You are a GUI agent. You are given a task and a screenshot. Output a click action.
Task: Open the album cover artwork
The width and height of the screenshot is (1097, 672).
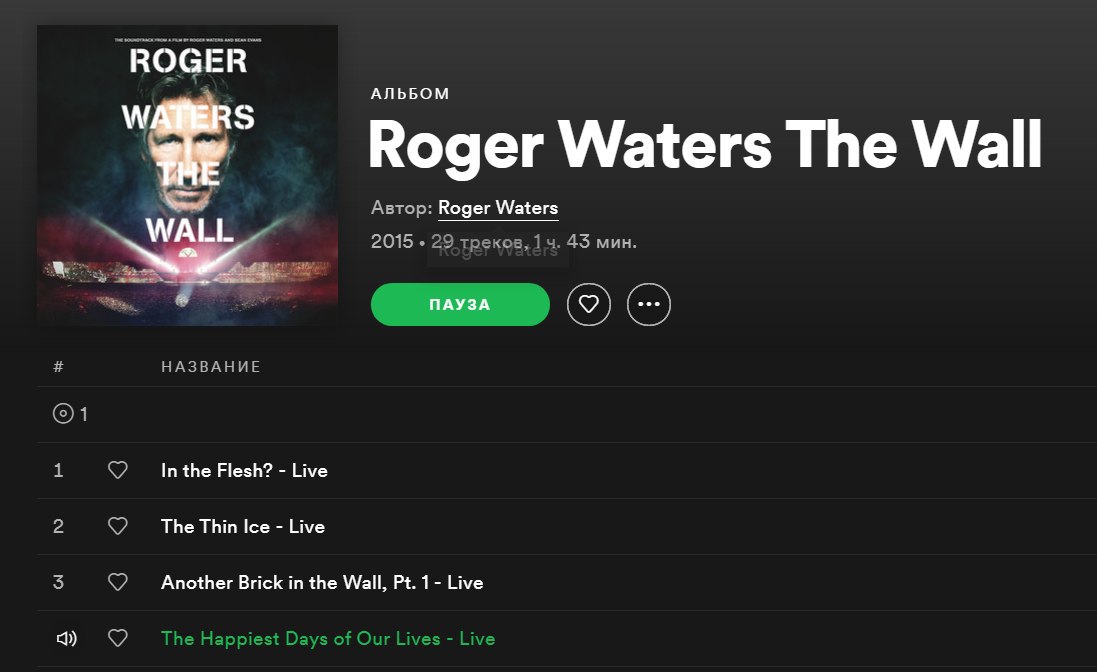(x=187, y=176)
